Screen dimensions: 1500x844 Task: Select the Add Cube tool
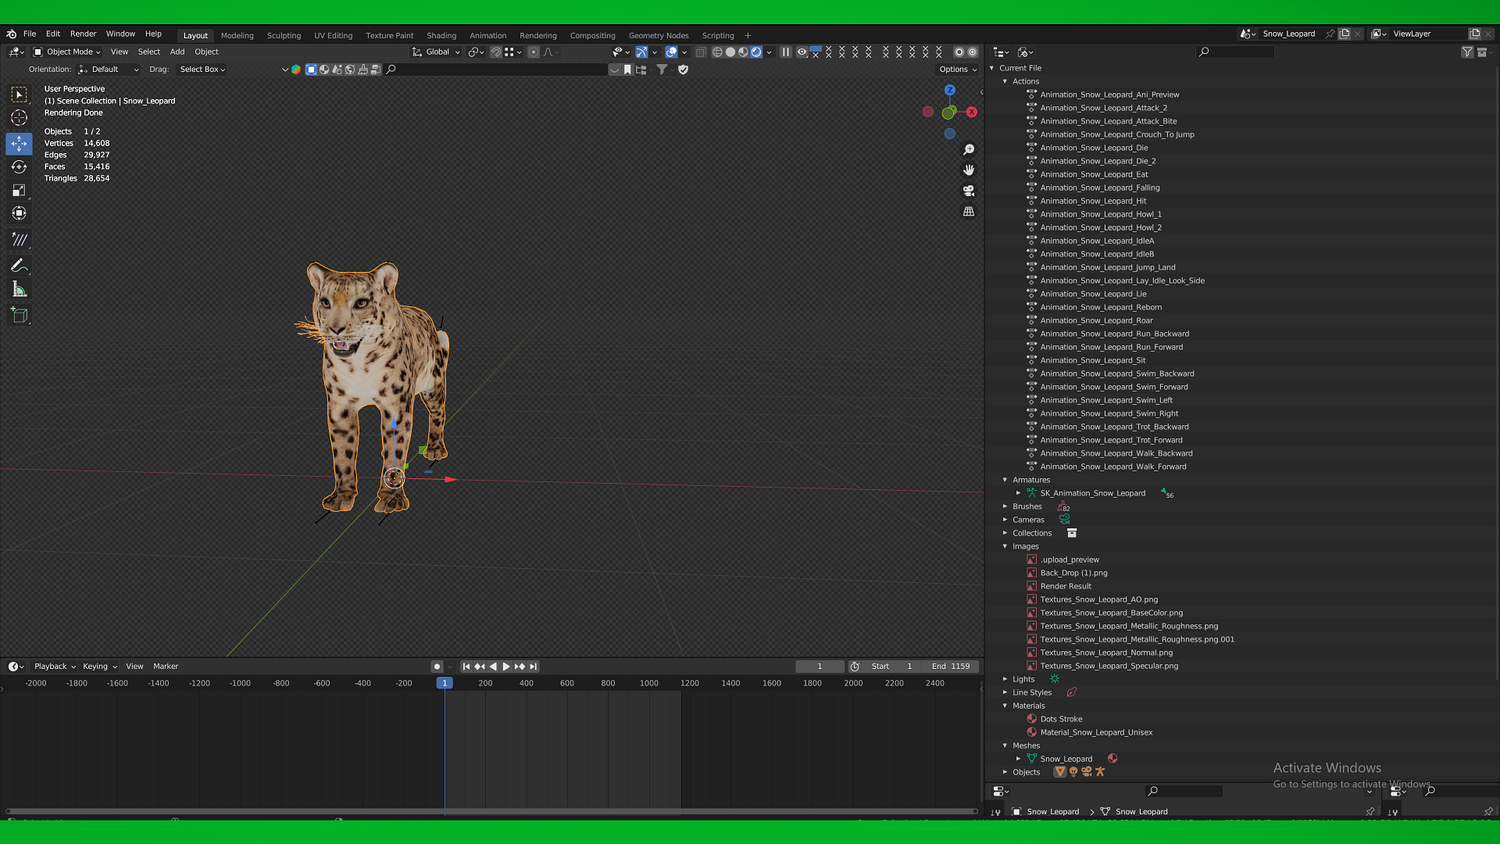pyautogui.click(x=19, y=315)
